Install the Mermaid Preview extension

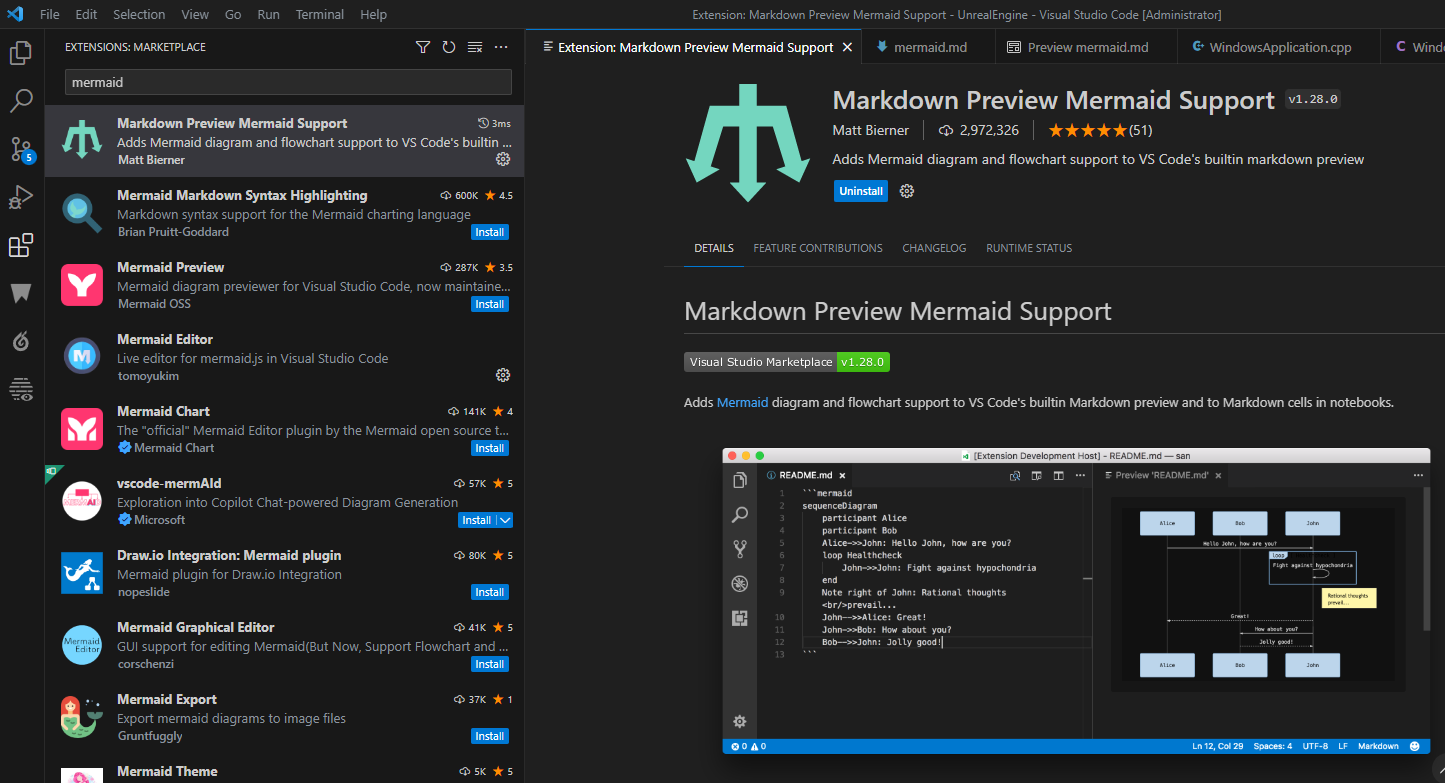[490, 304]
